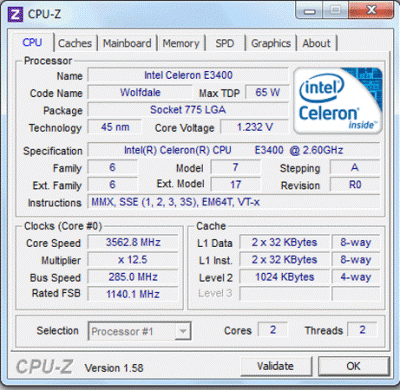
Task: Click the Model value 7
Action: 236,167
